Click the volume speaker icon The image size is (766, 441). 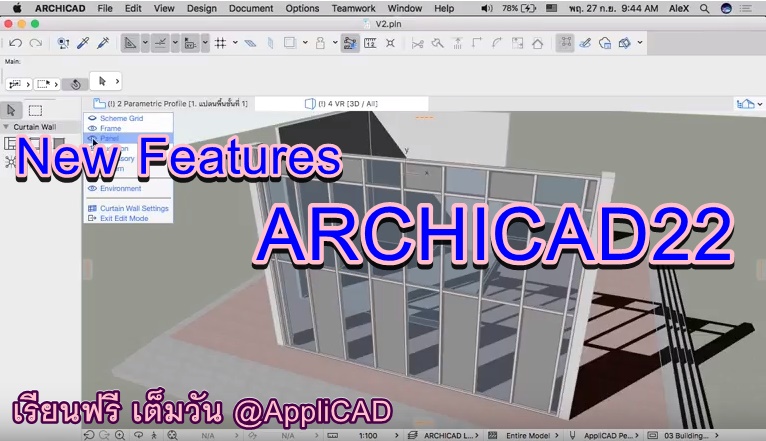coord(487,8)
